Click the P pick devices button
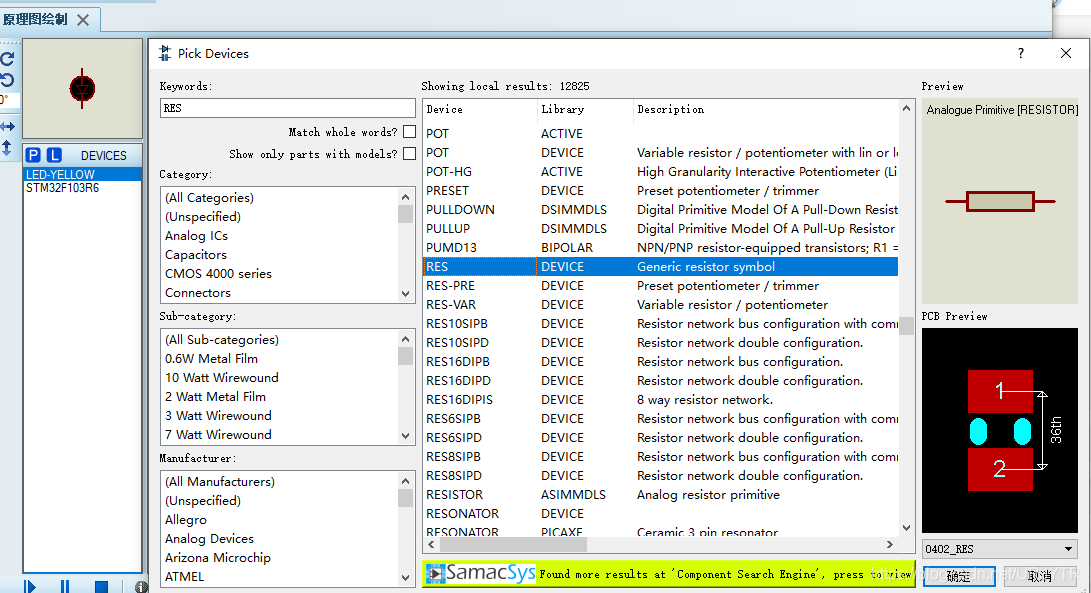Screen dimensions: 1091x593 33,155
